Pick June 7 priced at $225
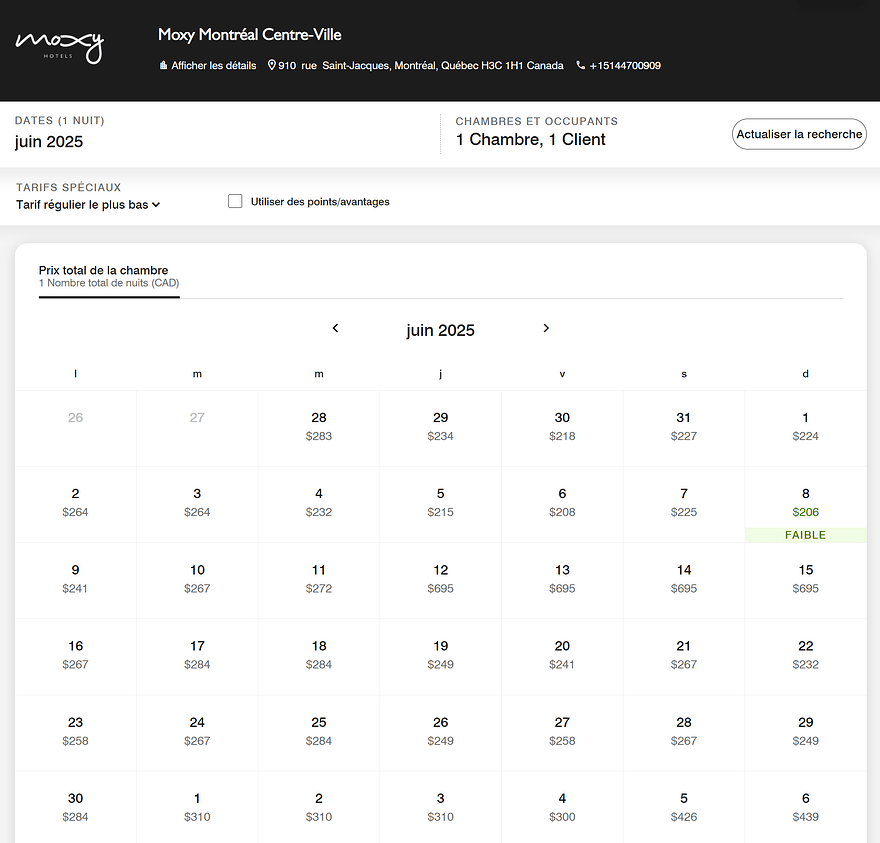The width and height of the screenshot is (880, 843). 684,505
